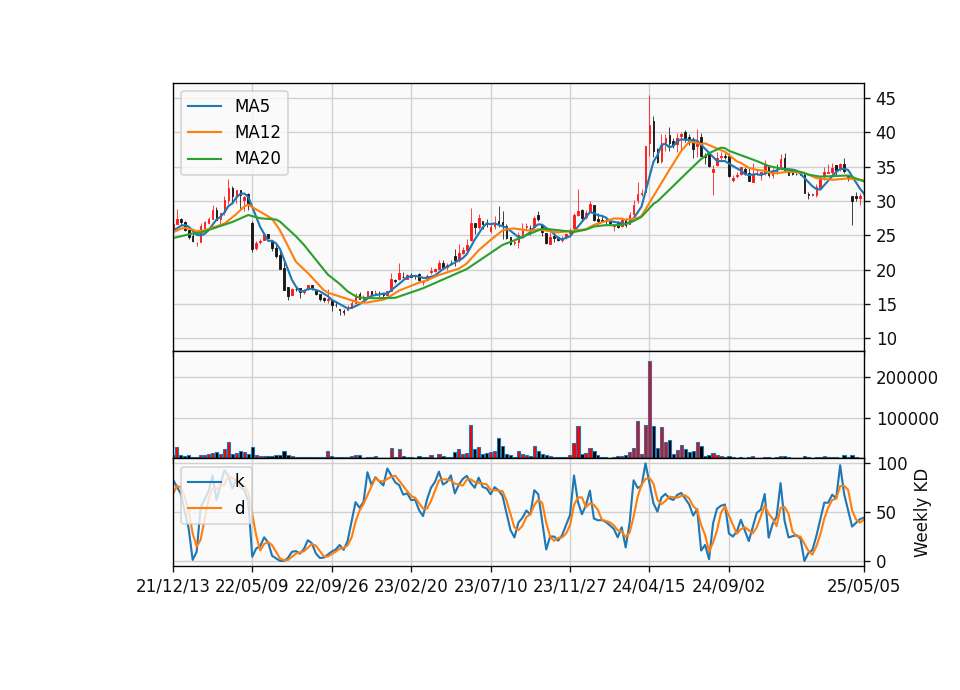Click the 21/12/13 date tick label
The image size is (960, 690).
pos(173,586)
